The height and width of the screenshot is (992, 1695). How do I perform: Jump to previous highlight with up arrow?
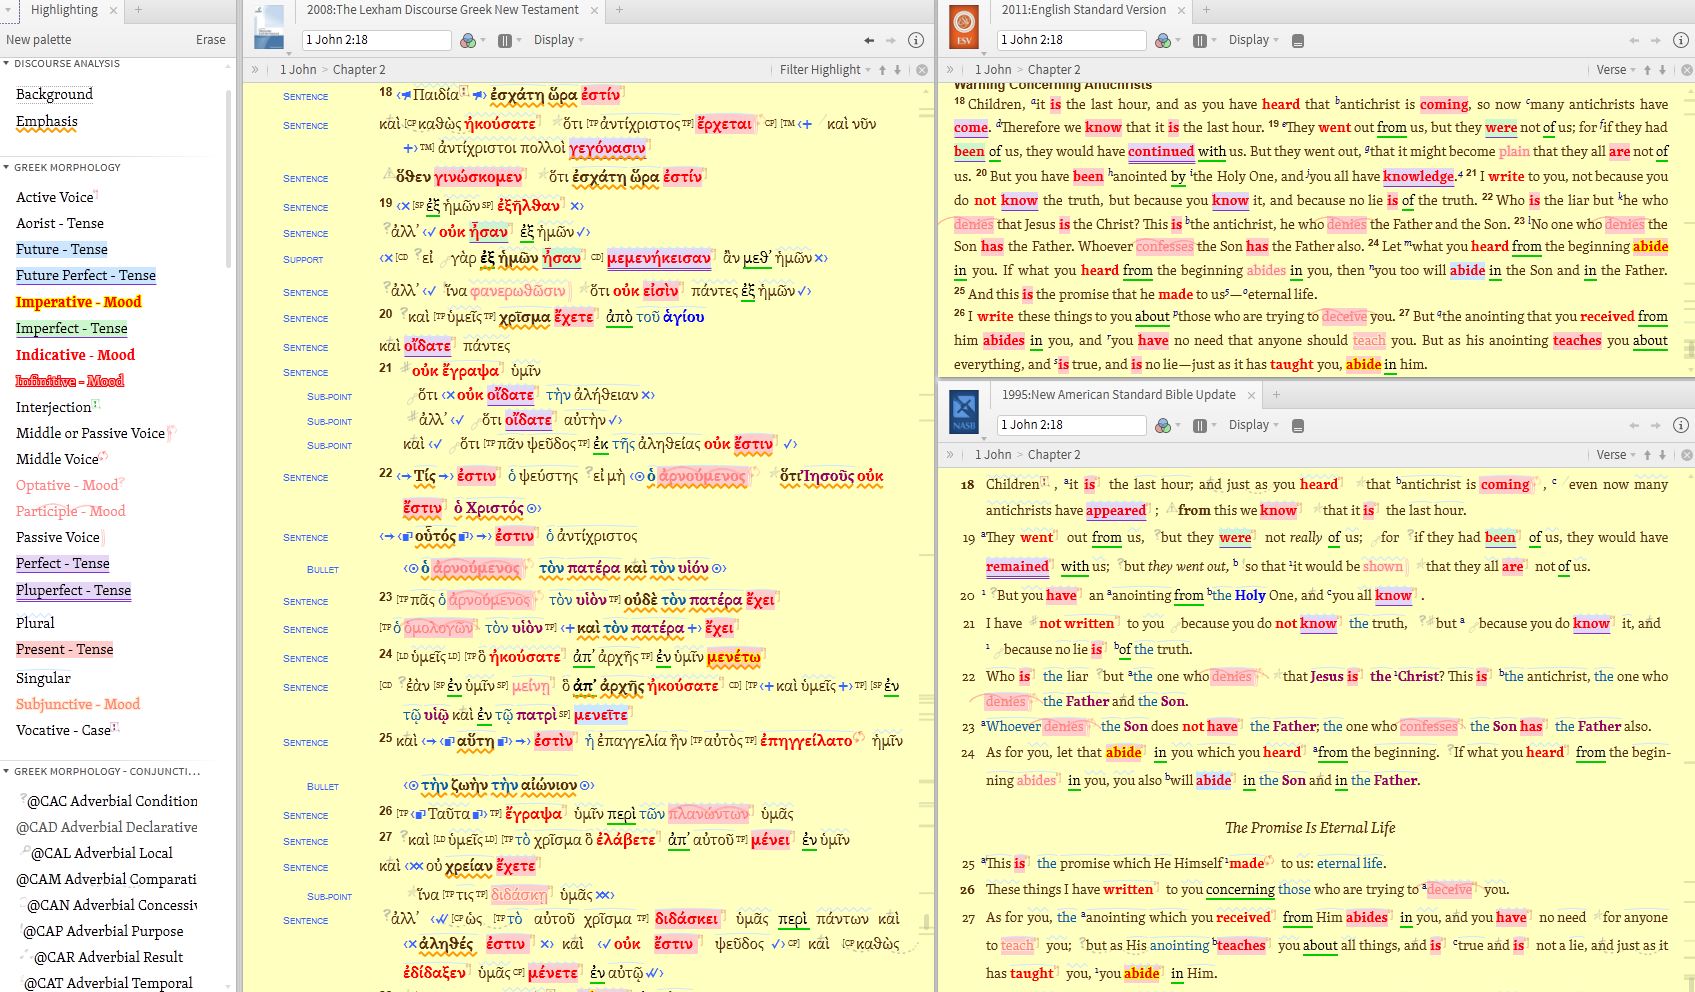[x=882, y=69]
